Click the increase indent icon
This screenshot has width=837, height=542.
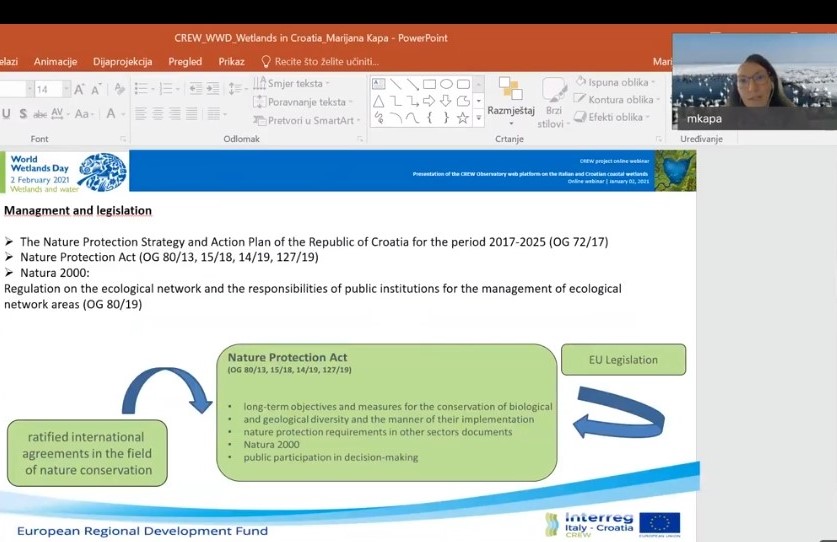[212, 89]
